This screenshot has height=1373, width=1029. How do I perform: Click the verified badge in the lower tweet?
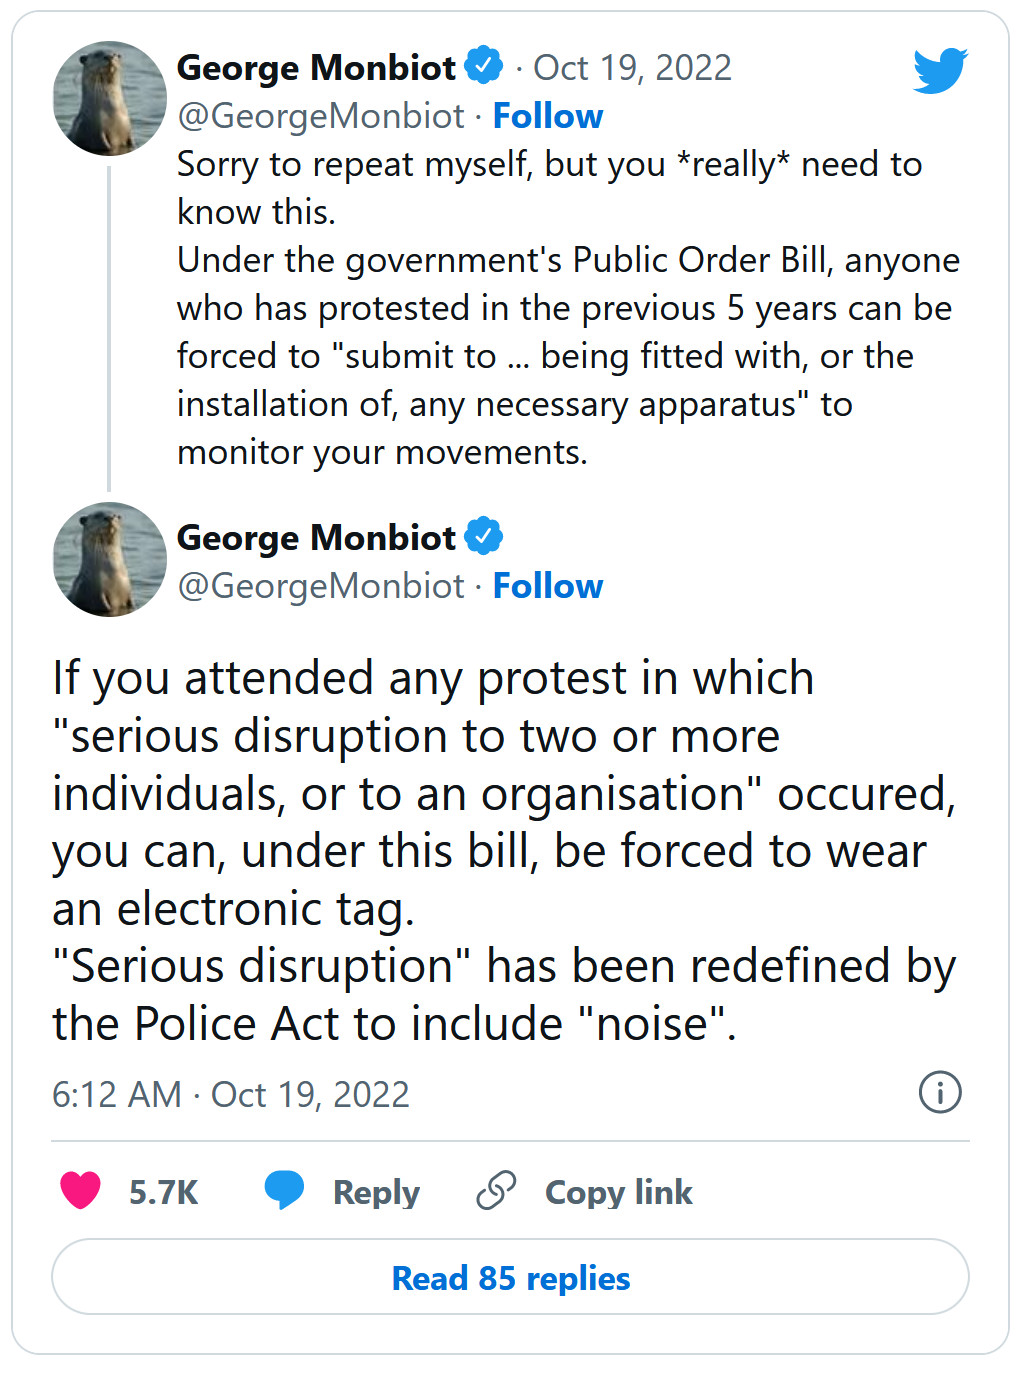(485, 536)
